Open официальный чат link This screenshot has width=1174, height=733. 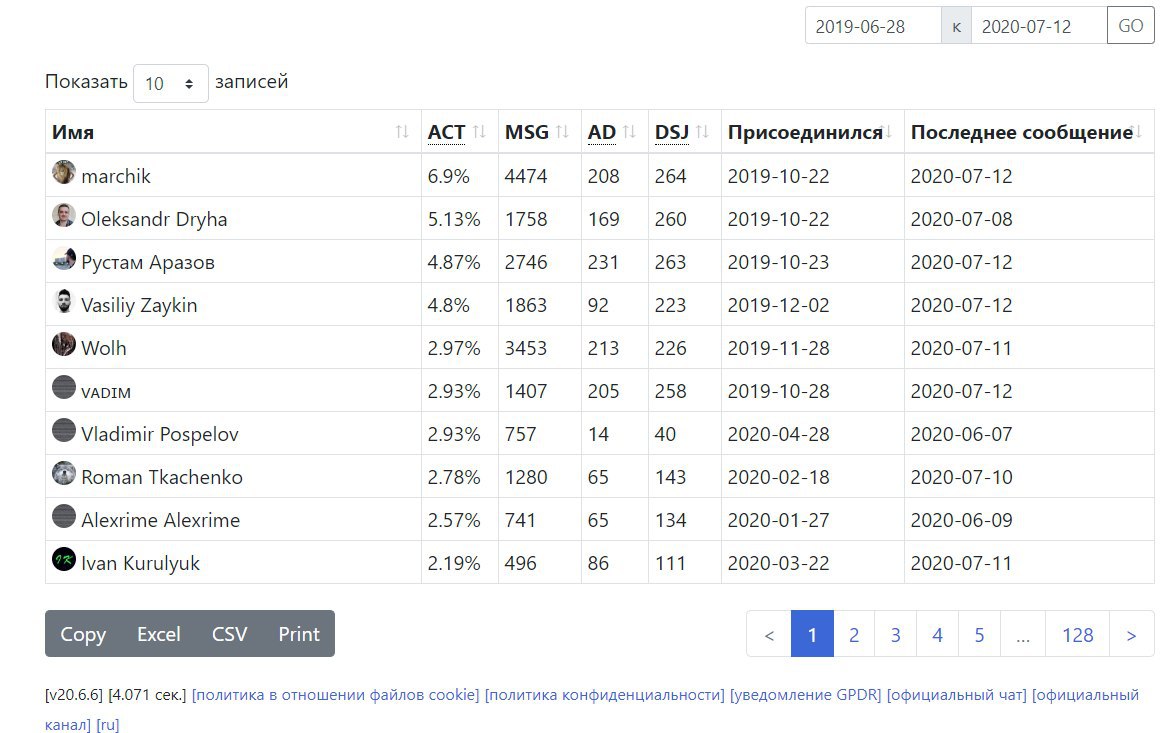[x=956, y=695]
